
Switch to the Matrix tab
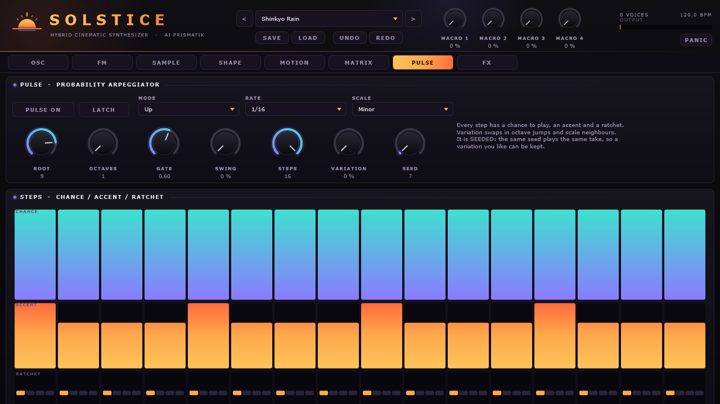tap(359, 62)
